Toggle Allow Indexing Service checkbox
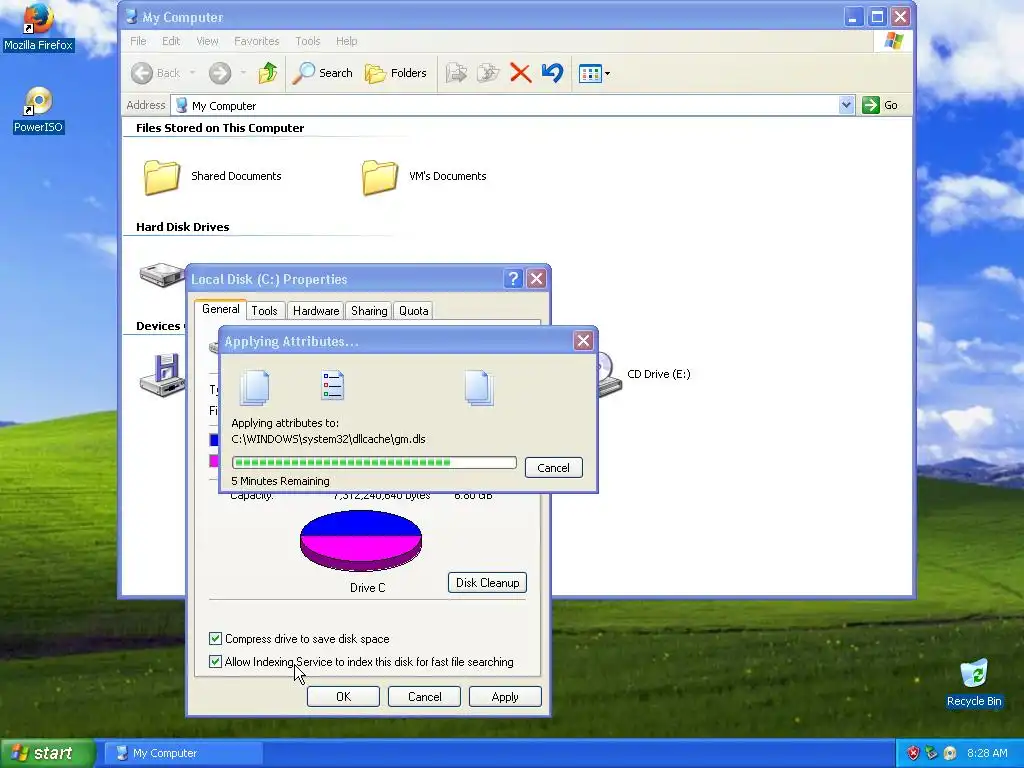This screenshot has width=1024, height=768. click(x=216, y=662)
